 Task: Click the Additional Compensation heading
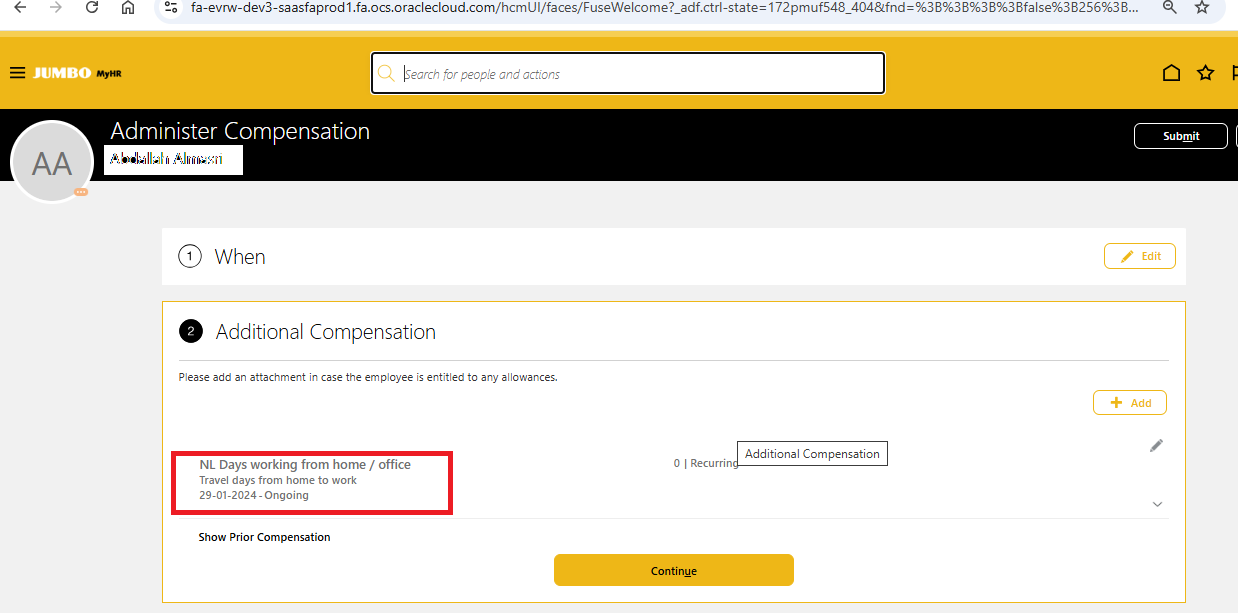tap(326, 332)
